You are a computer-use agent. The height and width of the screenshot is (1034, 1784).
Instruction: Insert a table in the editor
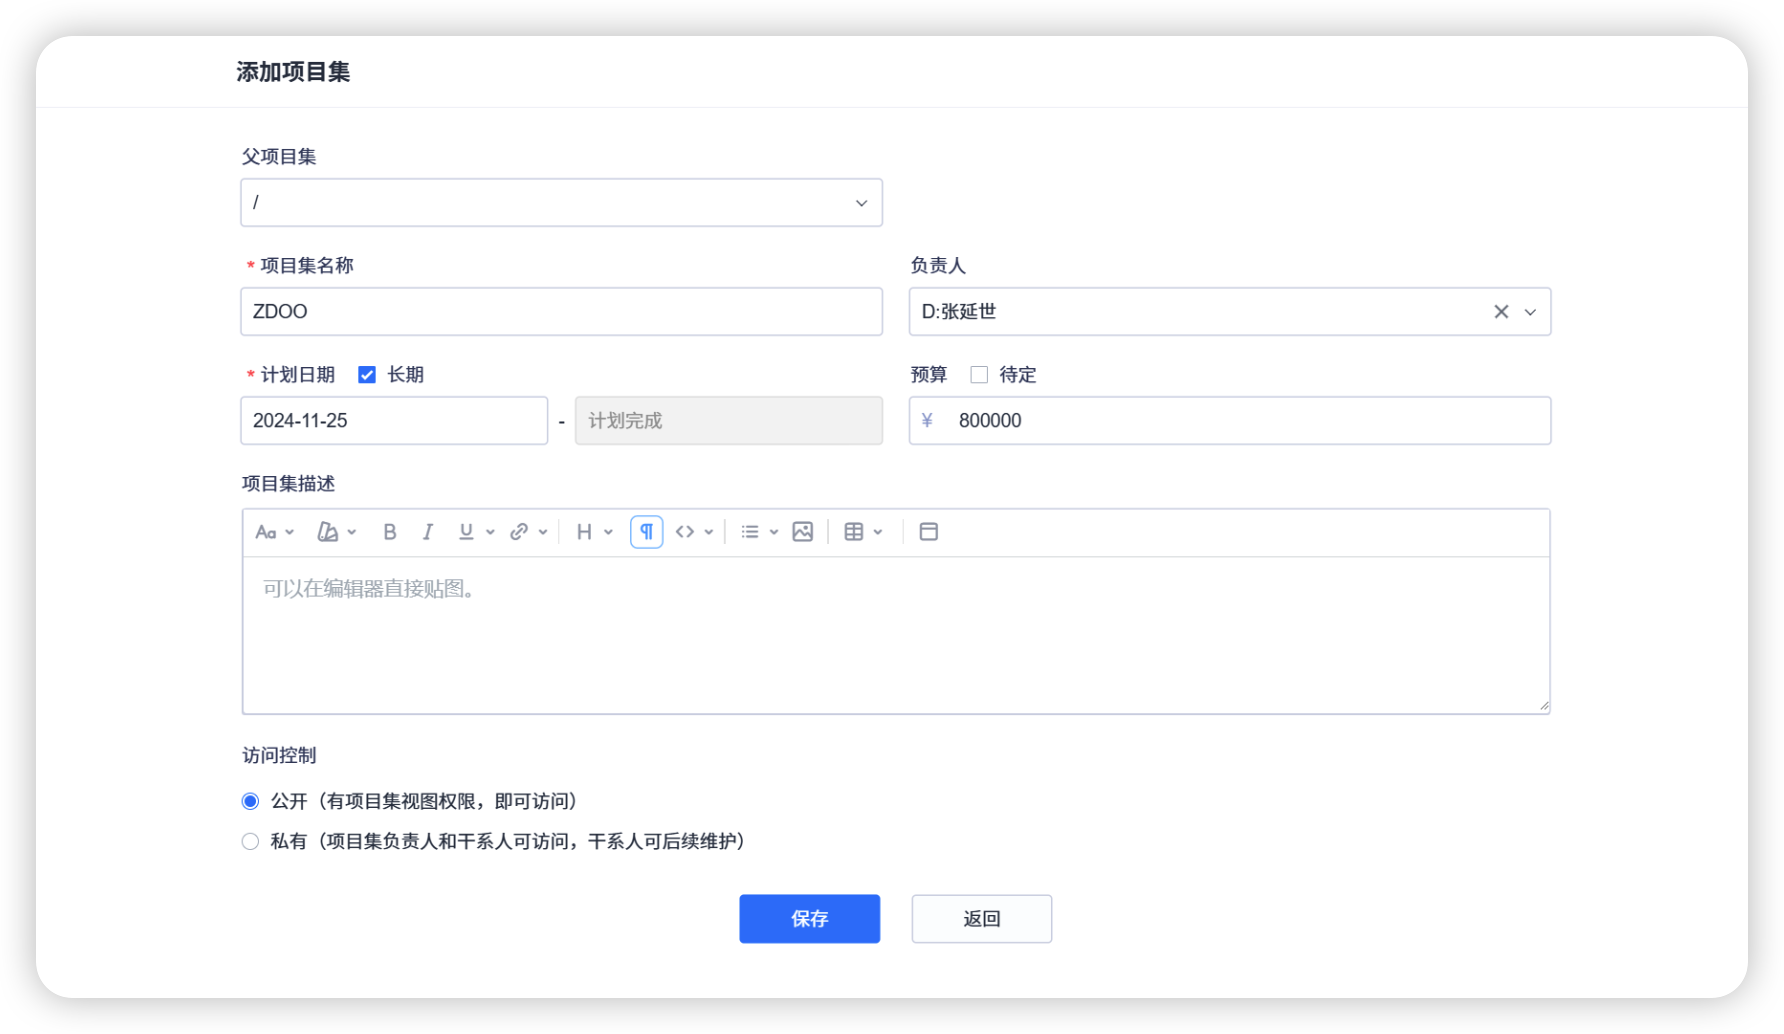[854, 532]
